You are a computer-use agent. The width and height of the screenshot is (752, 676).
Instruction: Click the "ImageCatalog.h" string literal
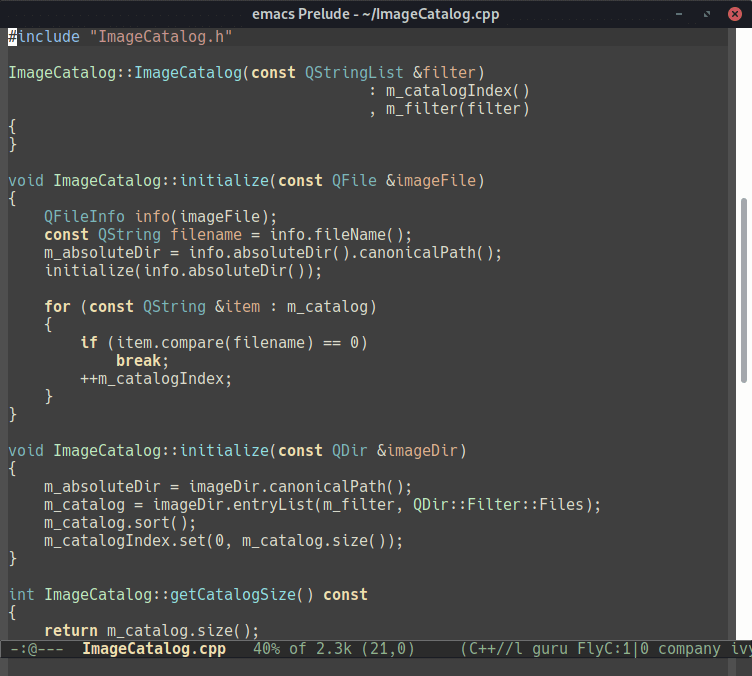[161, 36]
